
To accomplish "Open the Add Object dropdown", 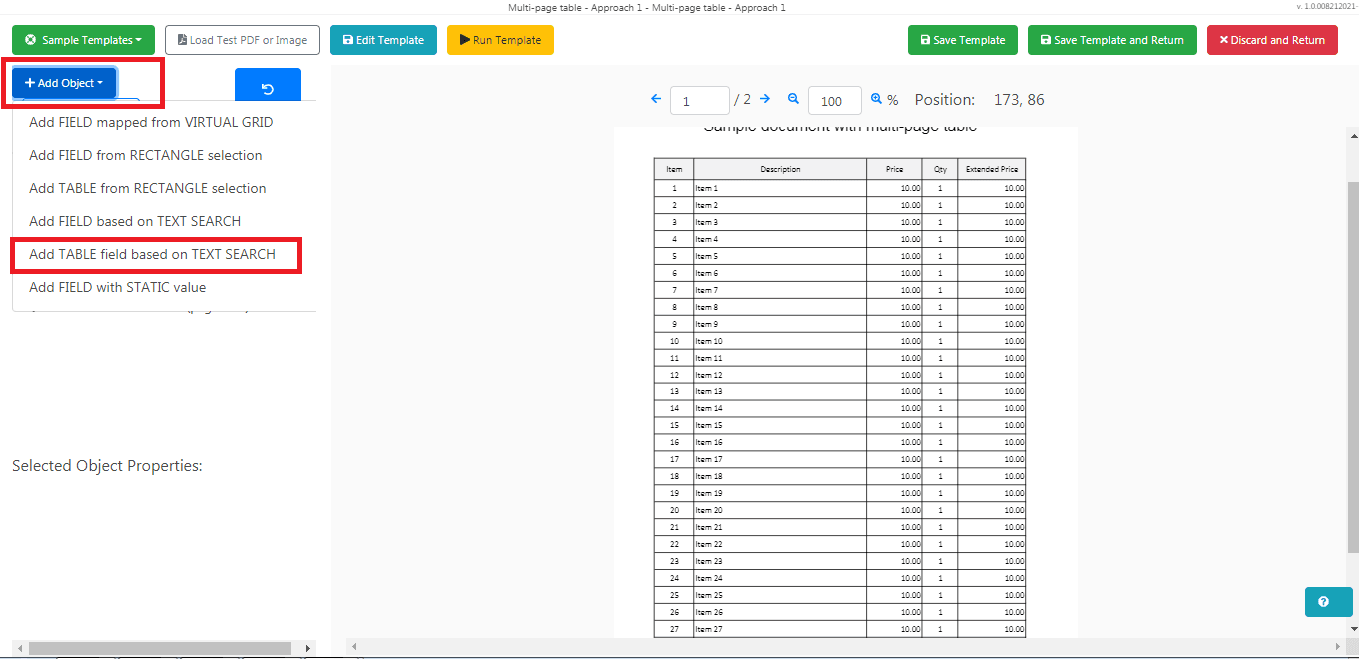I will (x=63, y=83).
